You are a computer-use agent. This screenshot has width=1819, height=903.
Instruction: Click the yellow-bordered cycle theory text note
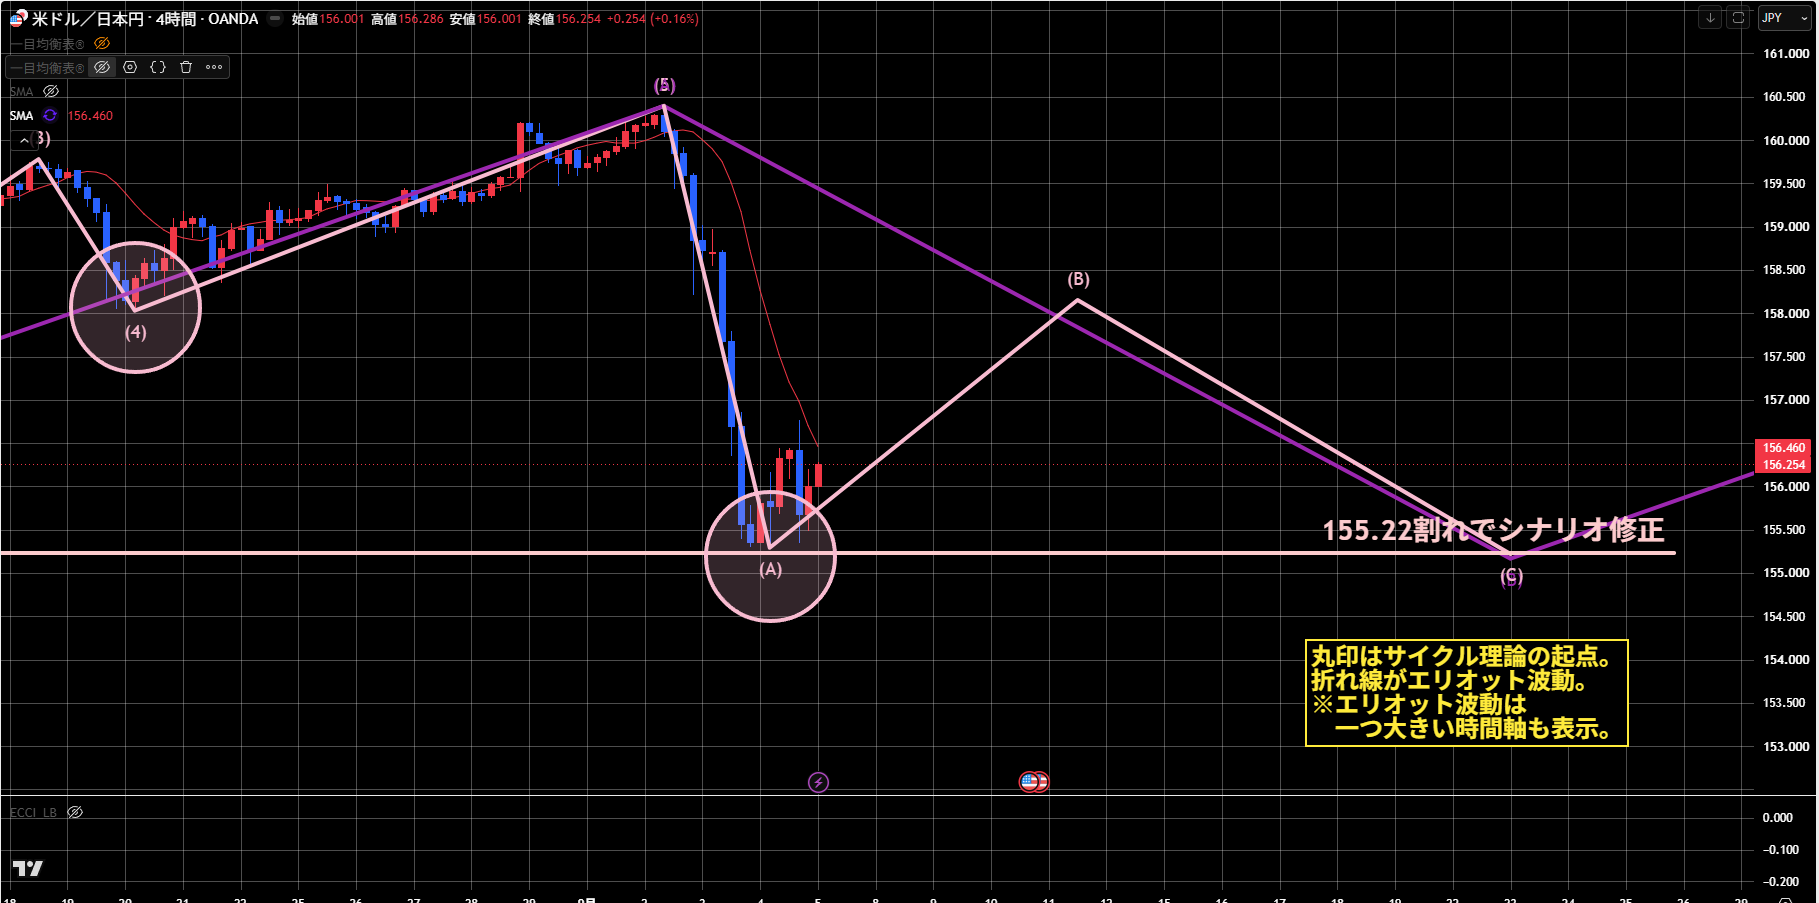coord(1466,693)
